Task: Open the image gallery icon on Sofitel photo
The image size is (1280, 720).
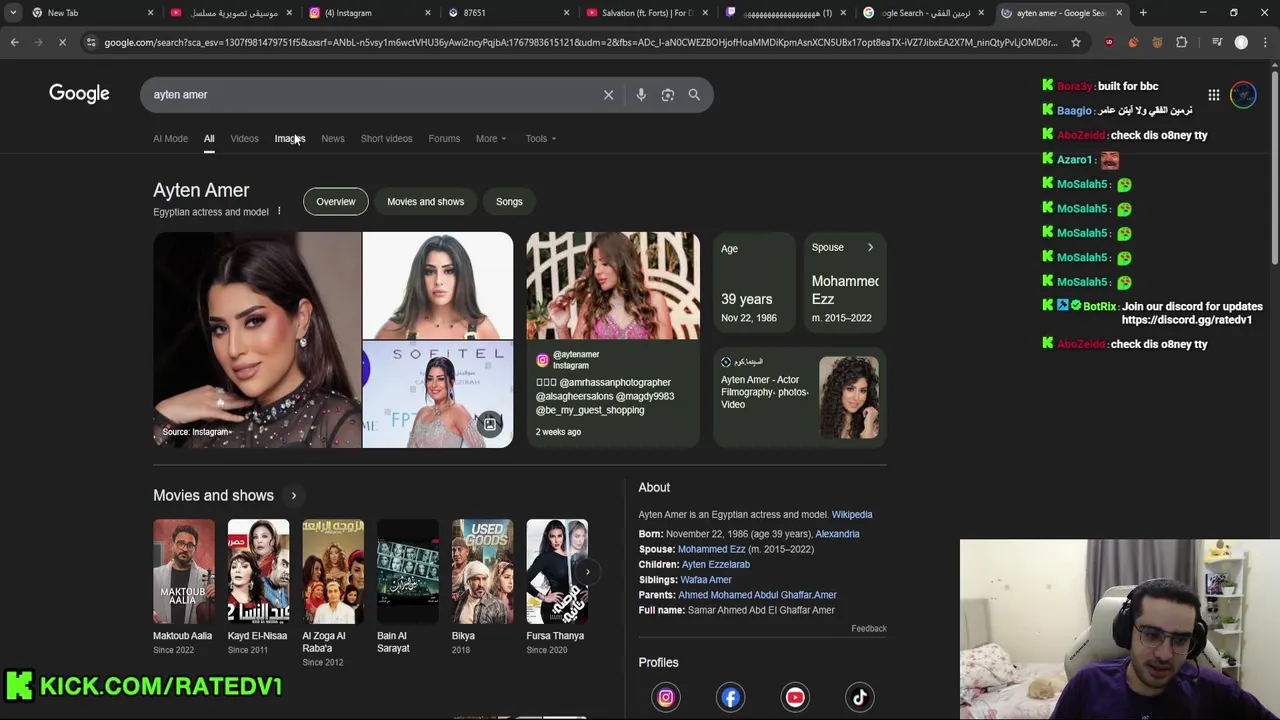Action: pyautogui.click(x=490, y=425)
